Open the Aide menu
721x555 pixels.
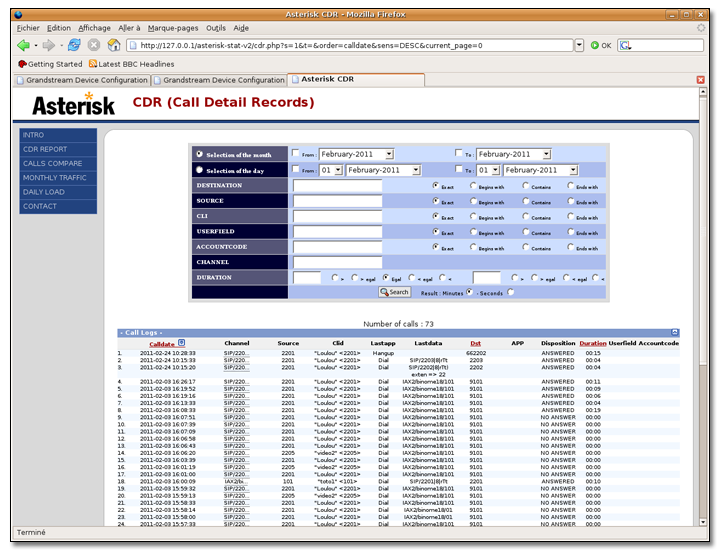[x=241, y=28]
